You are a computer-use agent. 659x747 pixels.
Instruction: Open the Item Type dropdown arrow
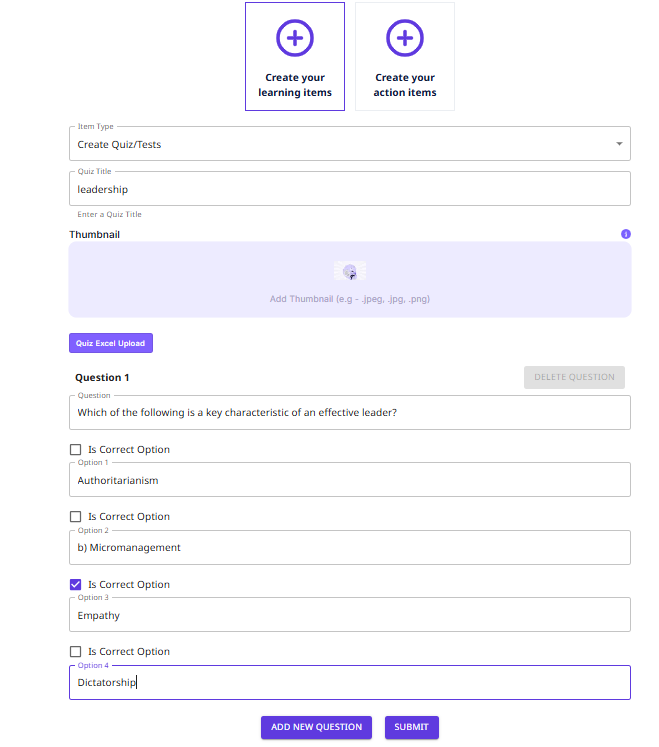click(619, 145)
